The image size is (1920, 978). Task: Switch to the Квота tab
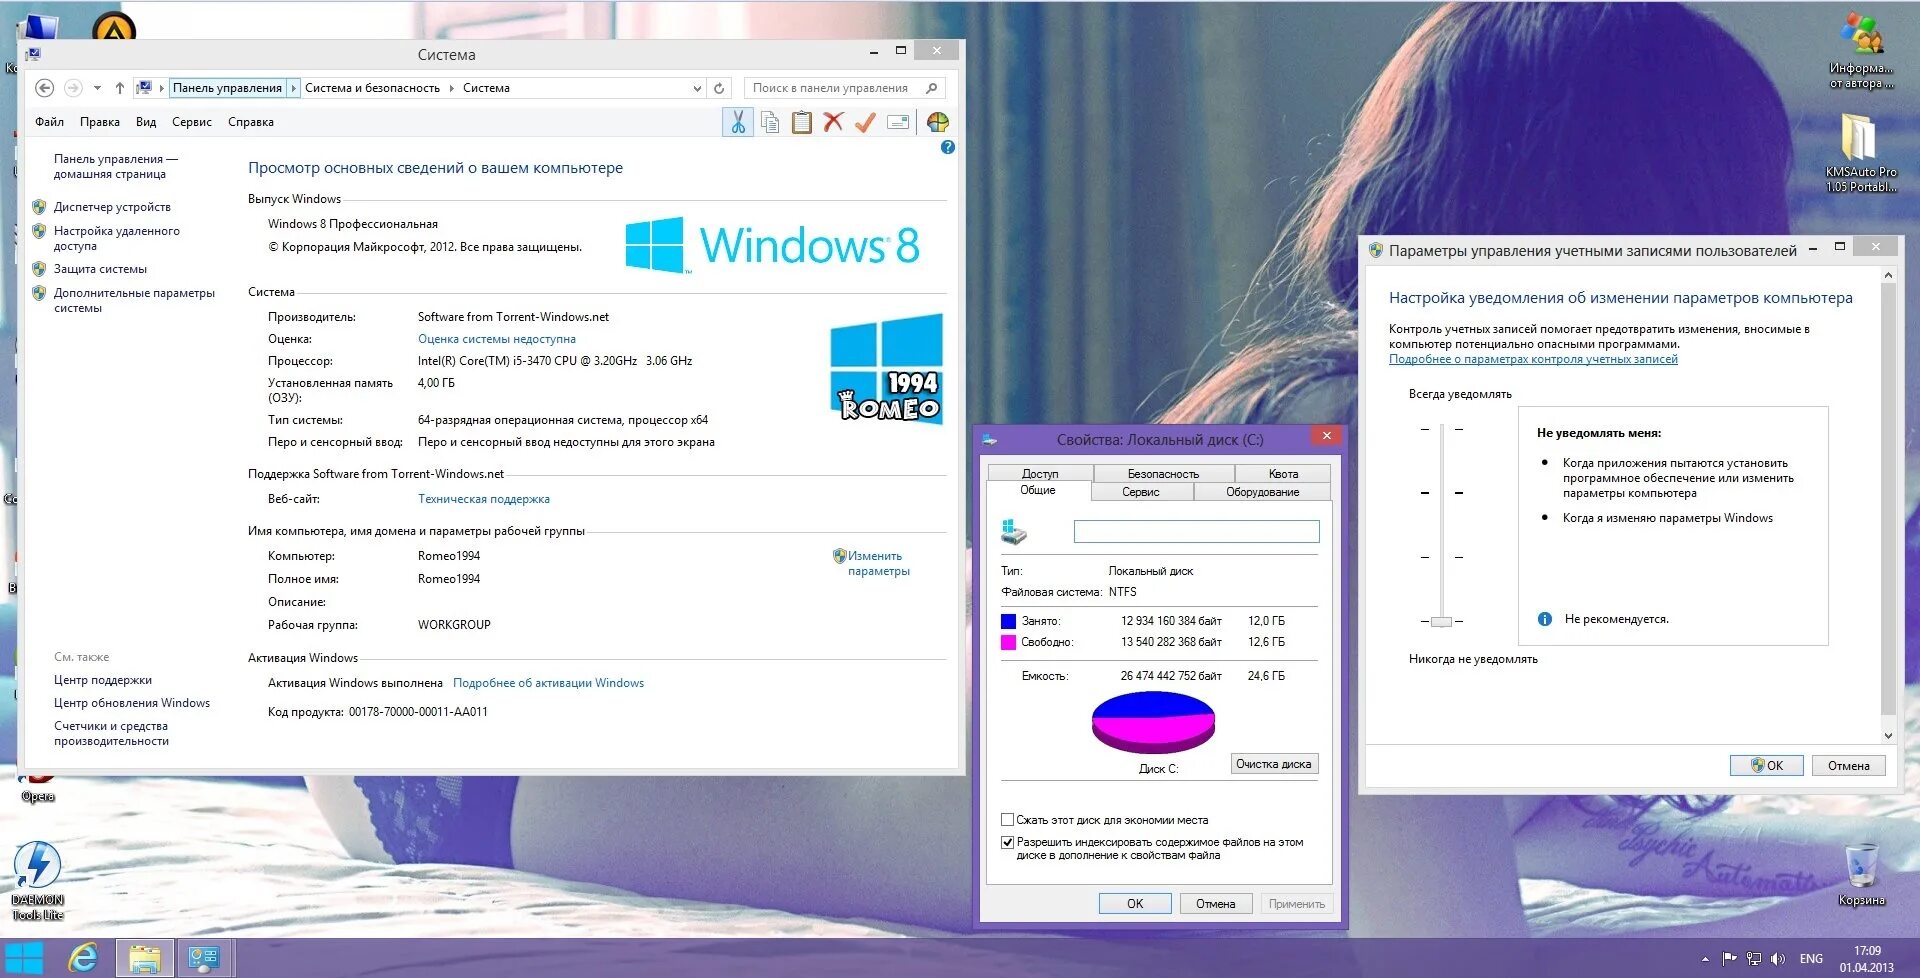[x=1283, y=474]
